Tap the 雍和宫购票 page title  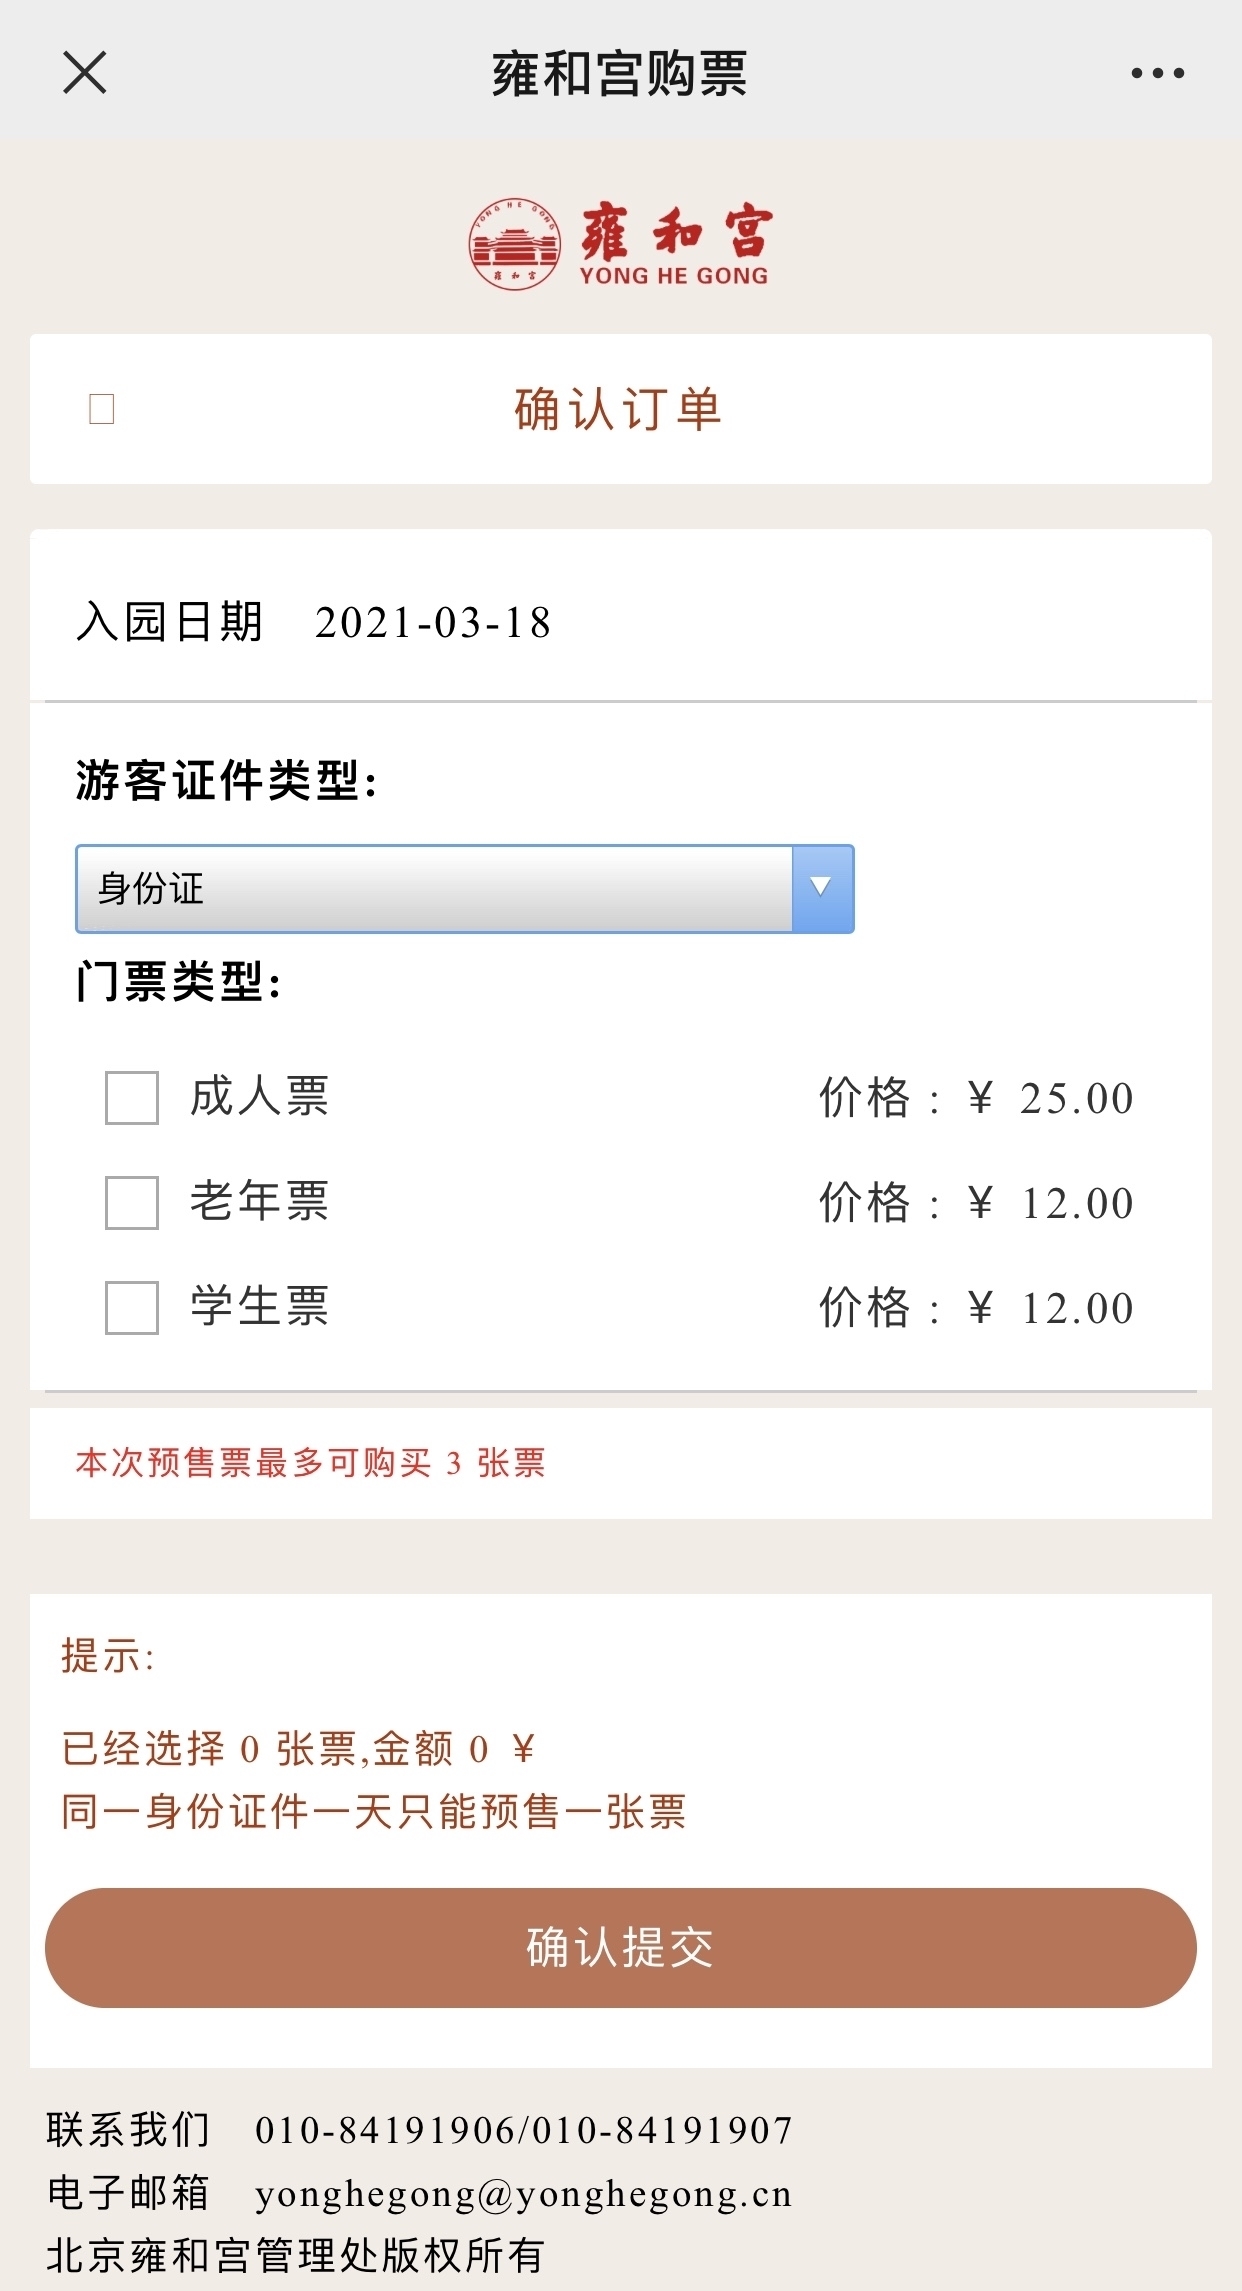click(619, 73)
